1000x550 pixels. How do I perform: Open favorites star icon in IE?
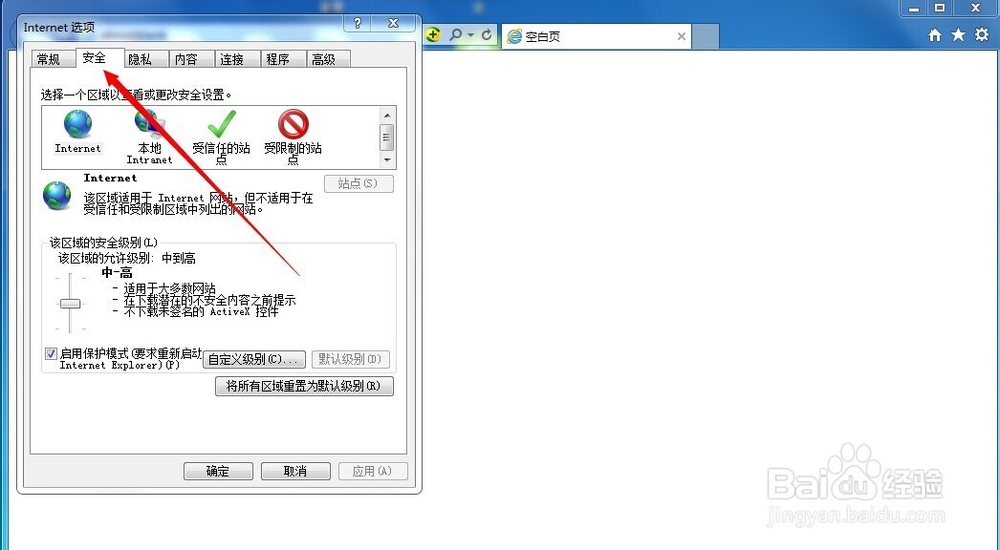point(958,35)
